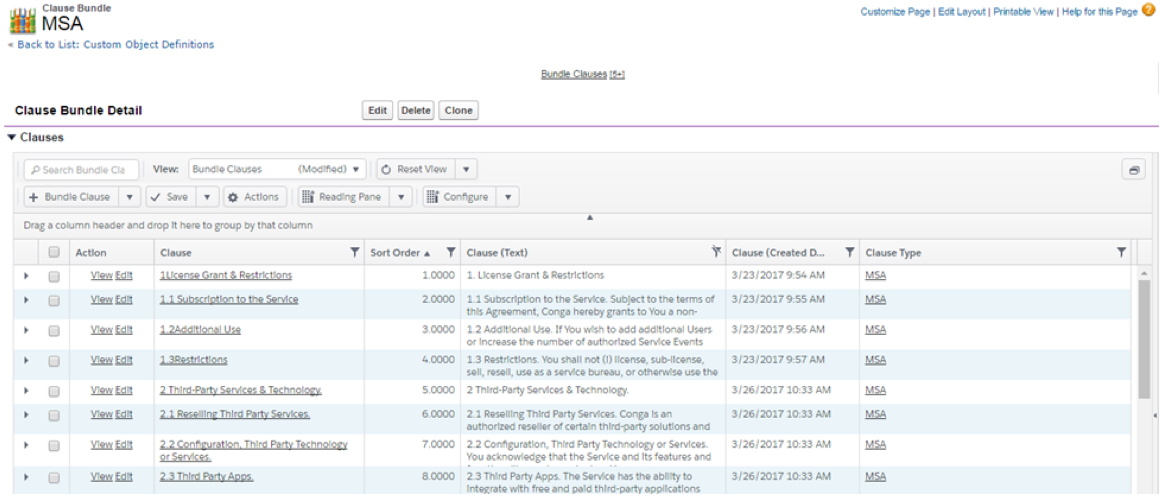Open the Reading Pane button
The height and width of the screenshot is (501, 1170).
[x=343, y=197]
